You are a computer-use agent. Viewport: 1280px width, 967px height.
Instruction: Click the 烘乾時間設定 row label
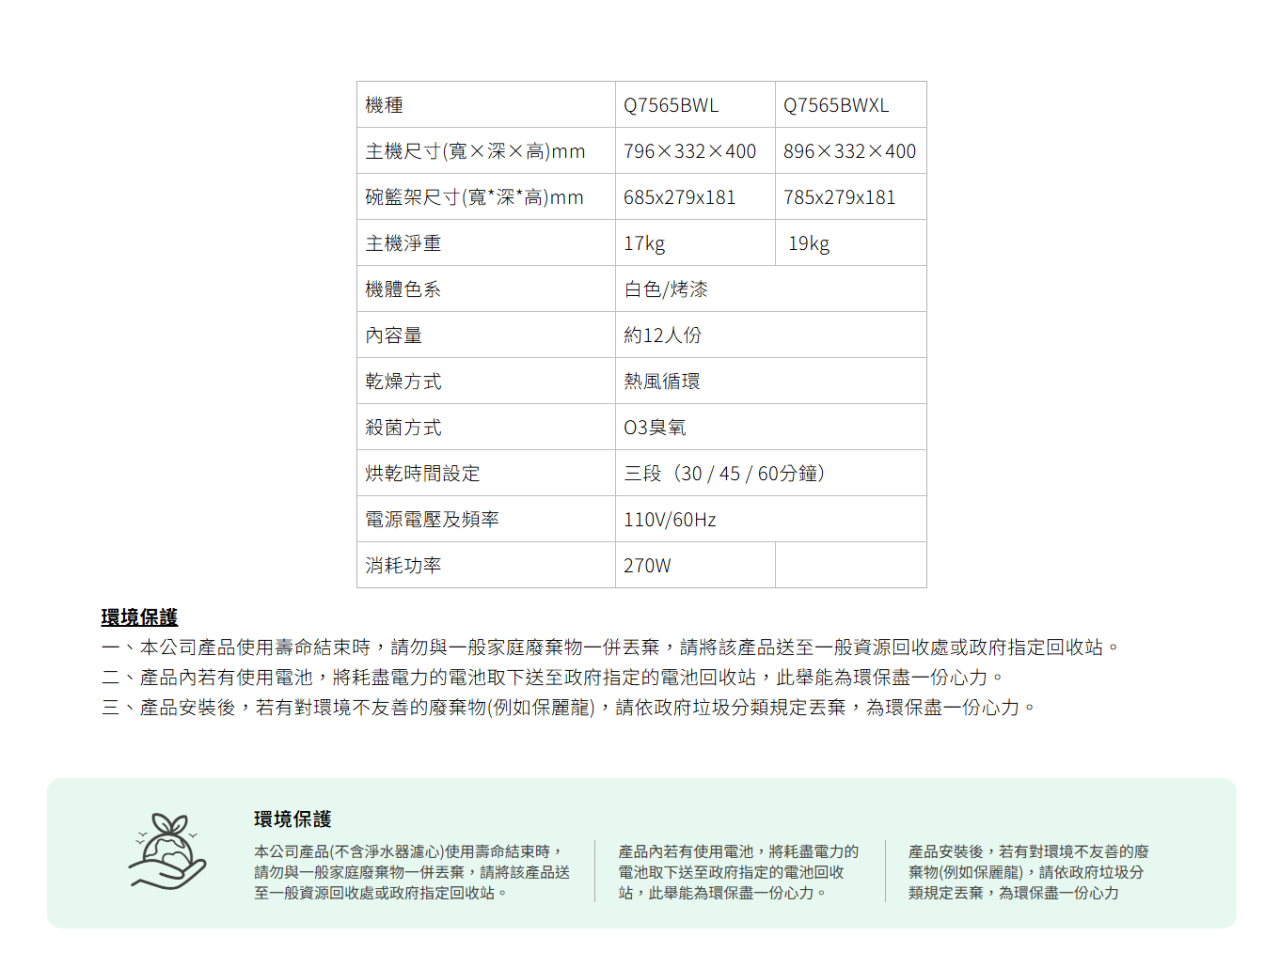point(423,473)
